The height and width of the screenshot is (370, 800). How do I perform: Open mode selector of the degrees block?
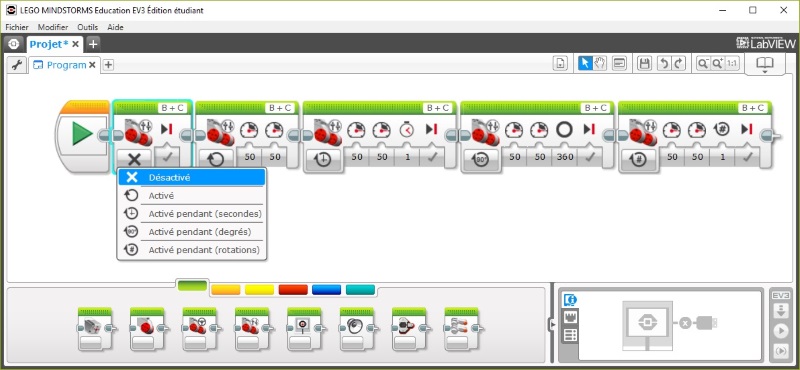coord(481,159)
